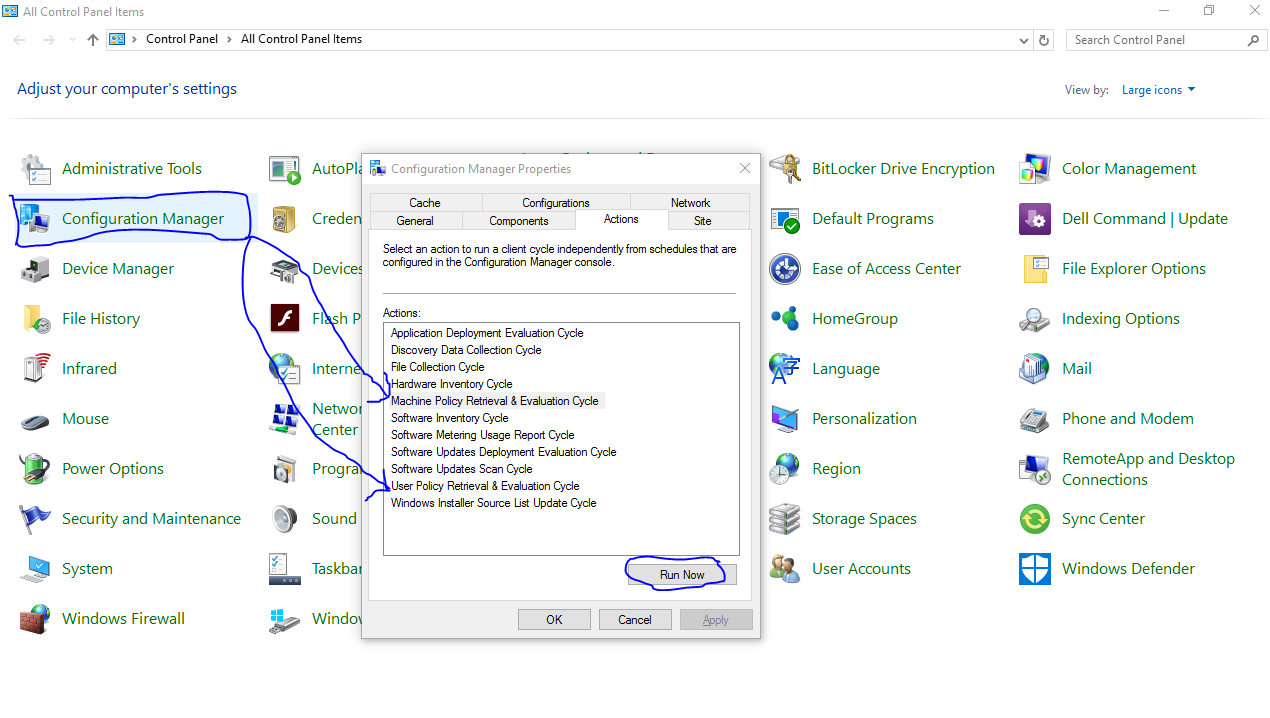Open BitLocker Drive Encryption icon
Screen dimensions: 1270x718
coord(785,169)
